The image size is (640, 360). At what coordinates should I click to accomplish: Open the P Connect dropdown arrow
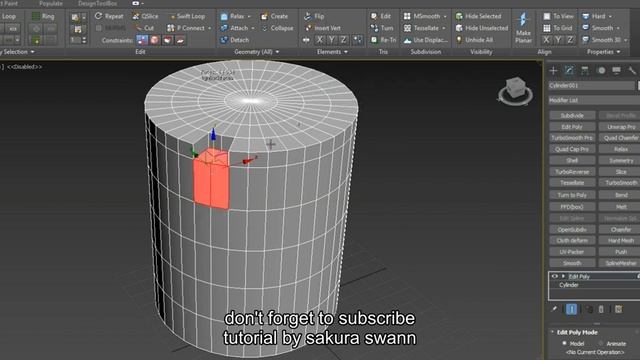[210, 28]
